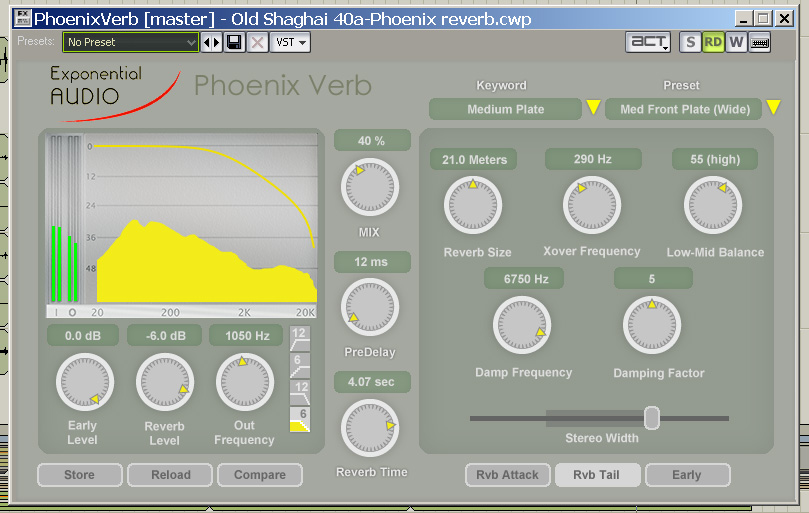809x513 pixels.
Task: Open the 'No Preset' presets dropdown
Action: 131,42
